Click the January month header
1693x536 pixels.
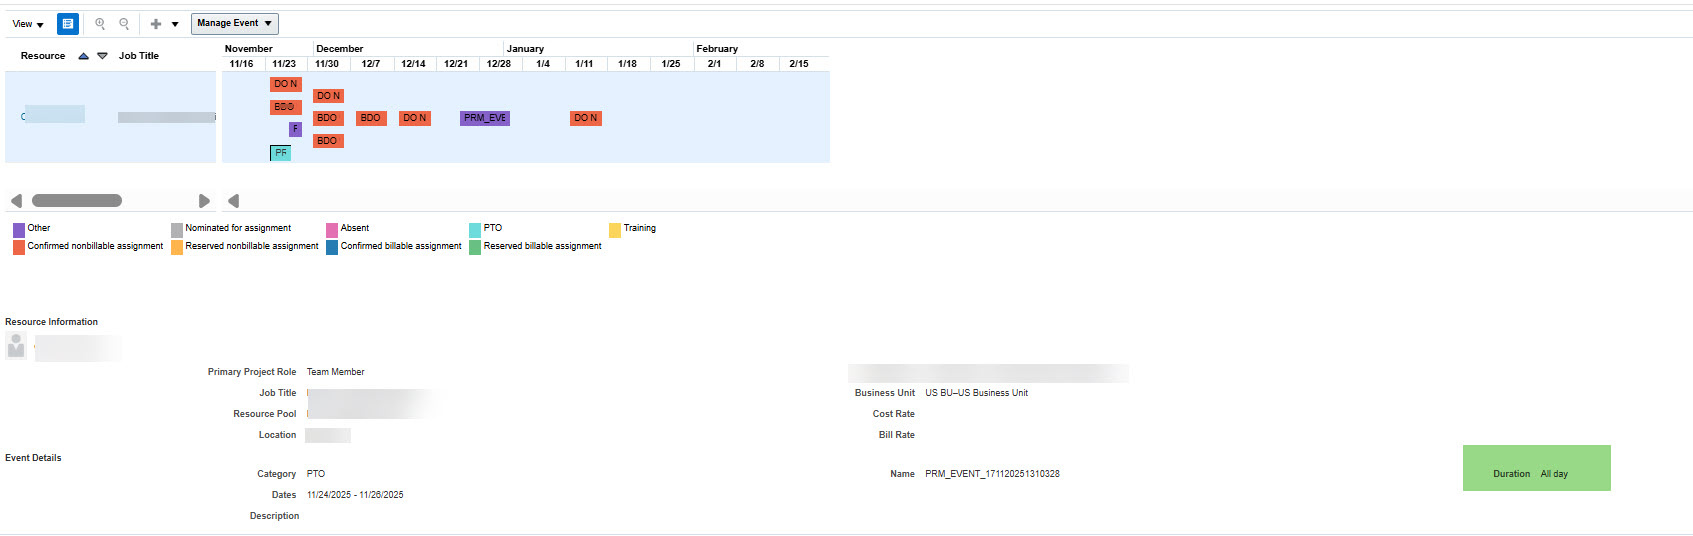(525, 48)
